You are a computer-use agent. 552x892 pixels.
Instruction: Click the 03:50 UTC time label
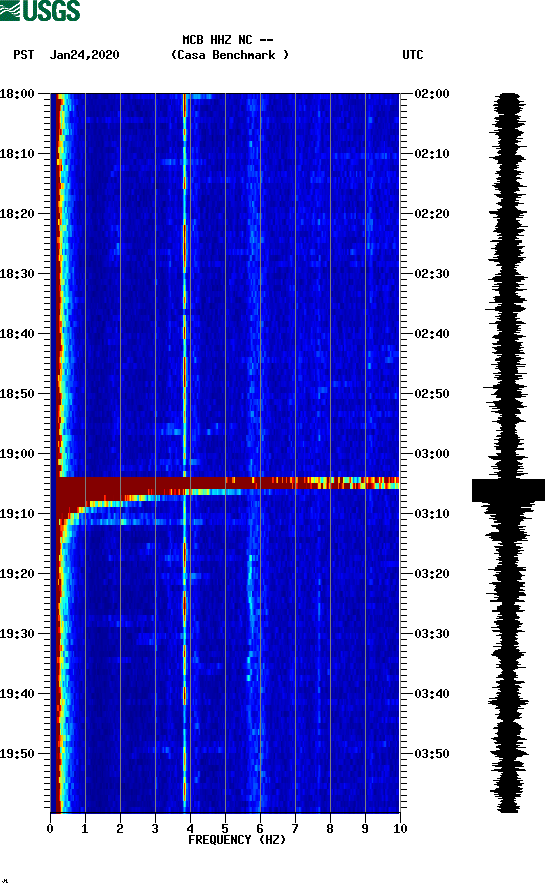[x=432, y=754]
